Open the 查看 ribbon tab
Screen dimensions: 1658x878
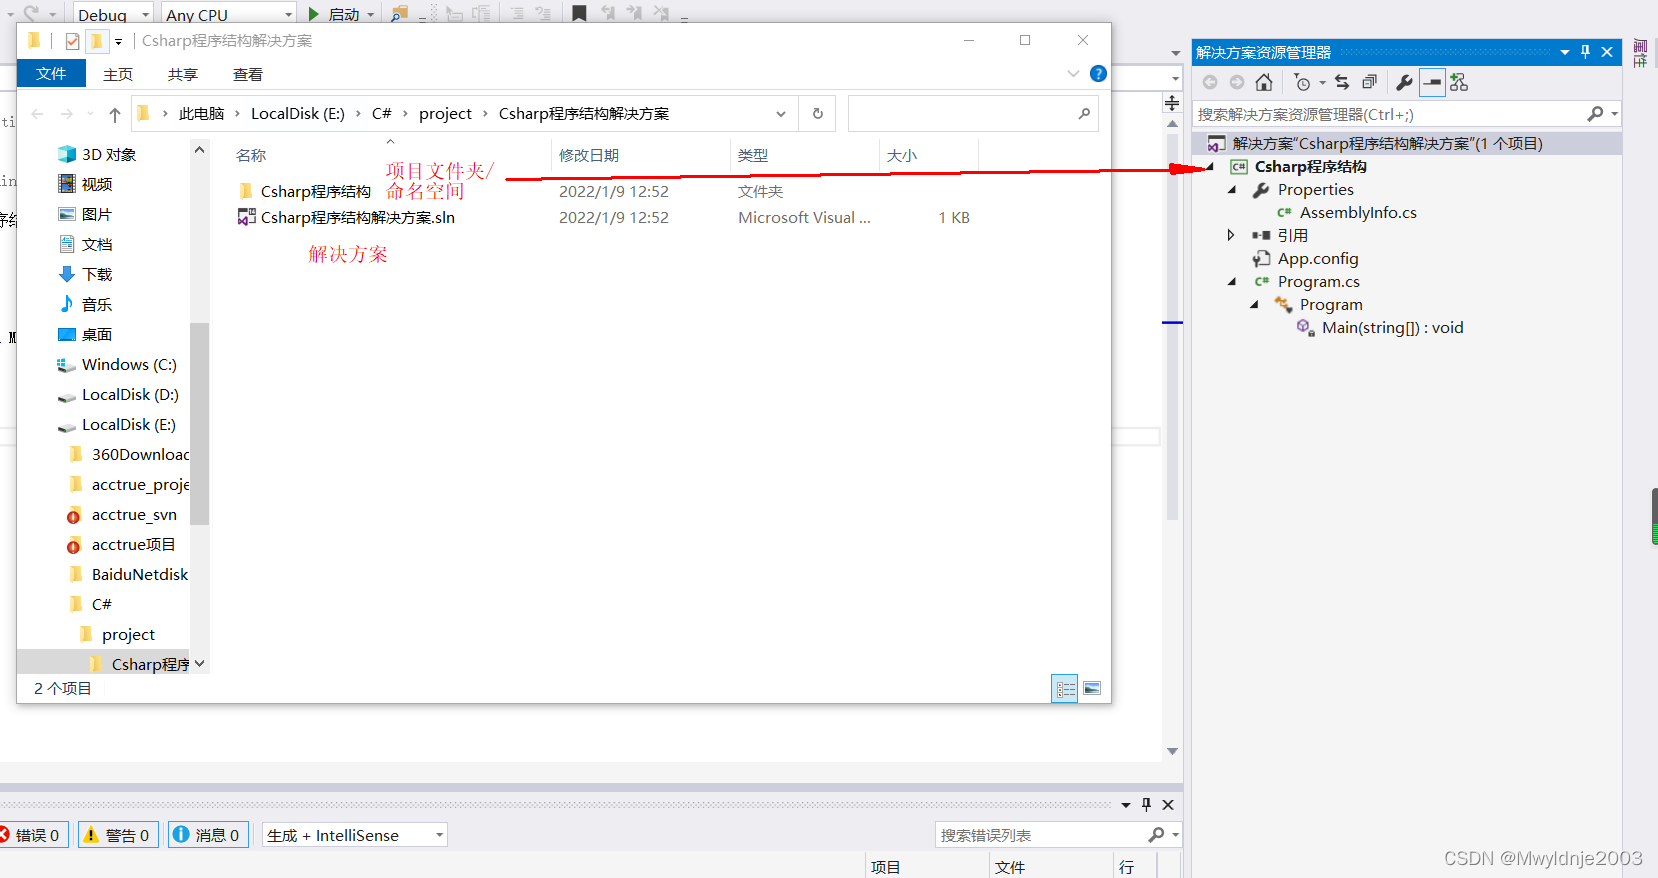(248, 74)
